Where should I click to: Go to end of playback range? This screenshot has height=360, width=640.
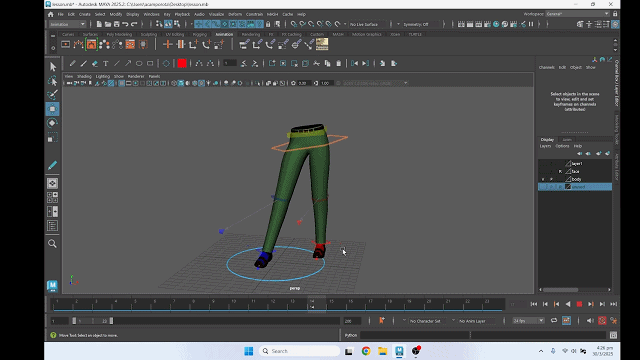pyautogui.click(x=613, y=304)
